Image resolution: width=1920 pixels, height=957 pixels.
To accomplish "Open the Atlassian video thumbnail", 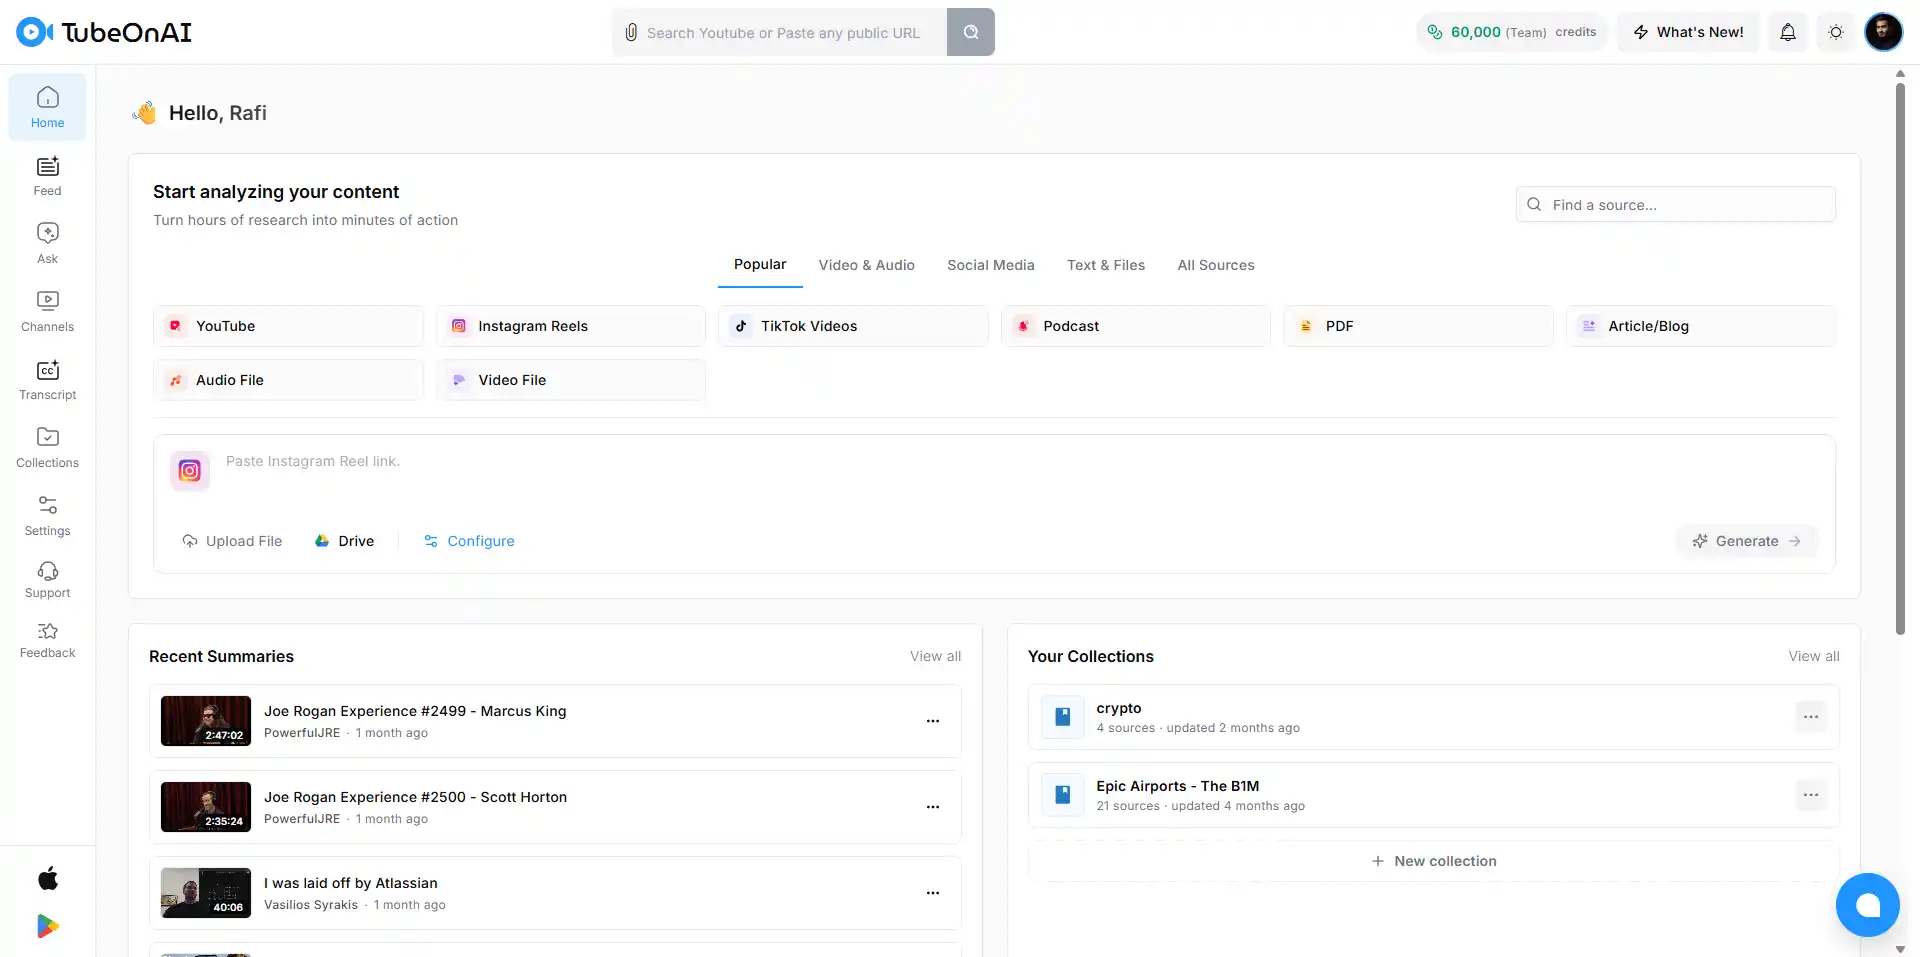I will point(206,893).
